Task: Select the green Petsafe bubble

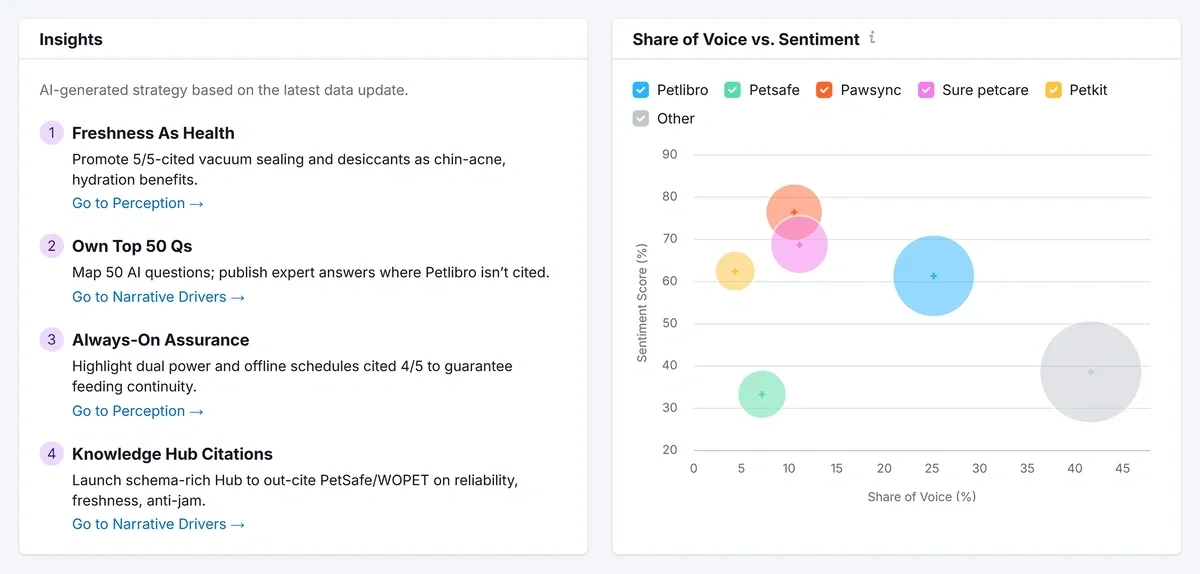Action: click(x=762, y=394)
